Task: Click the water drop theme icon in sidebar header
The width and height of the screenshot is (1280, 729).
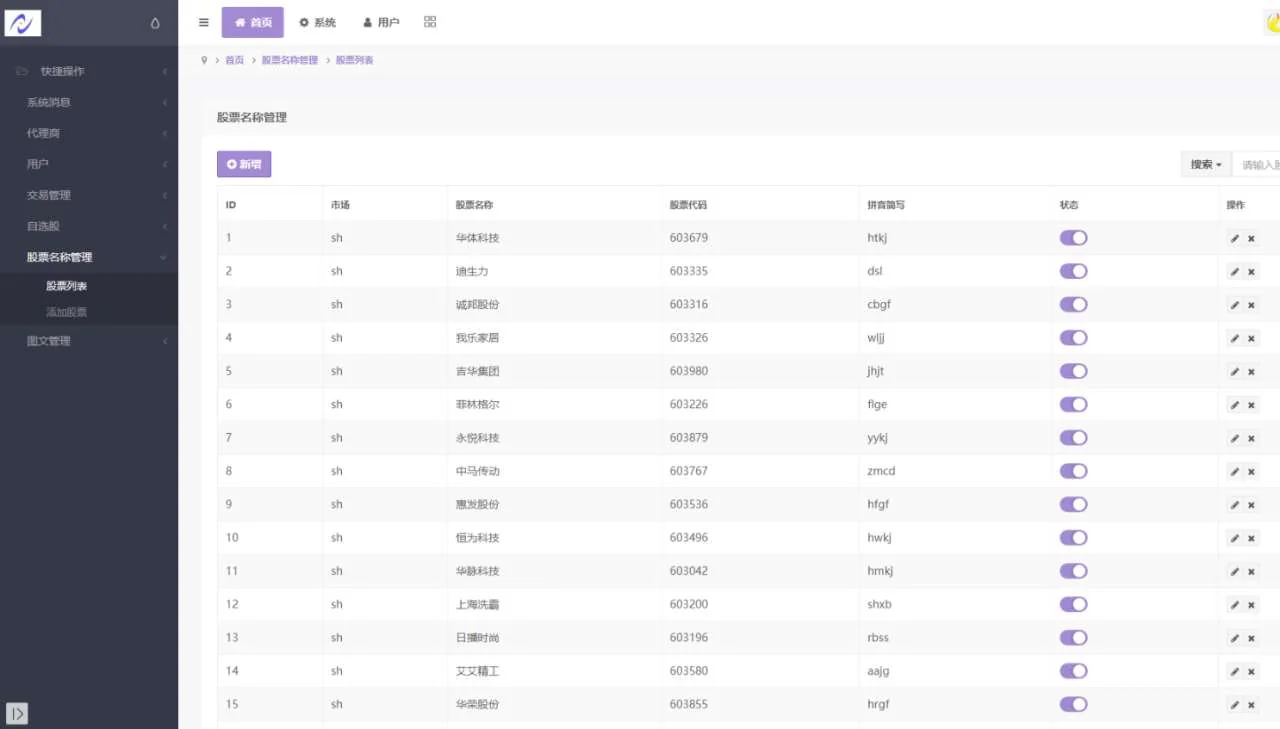Action: 155,23
